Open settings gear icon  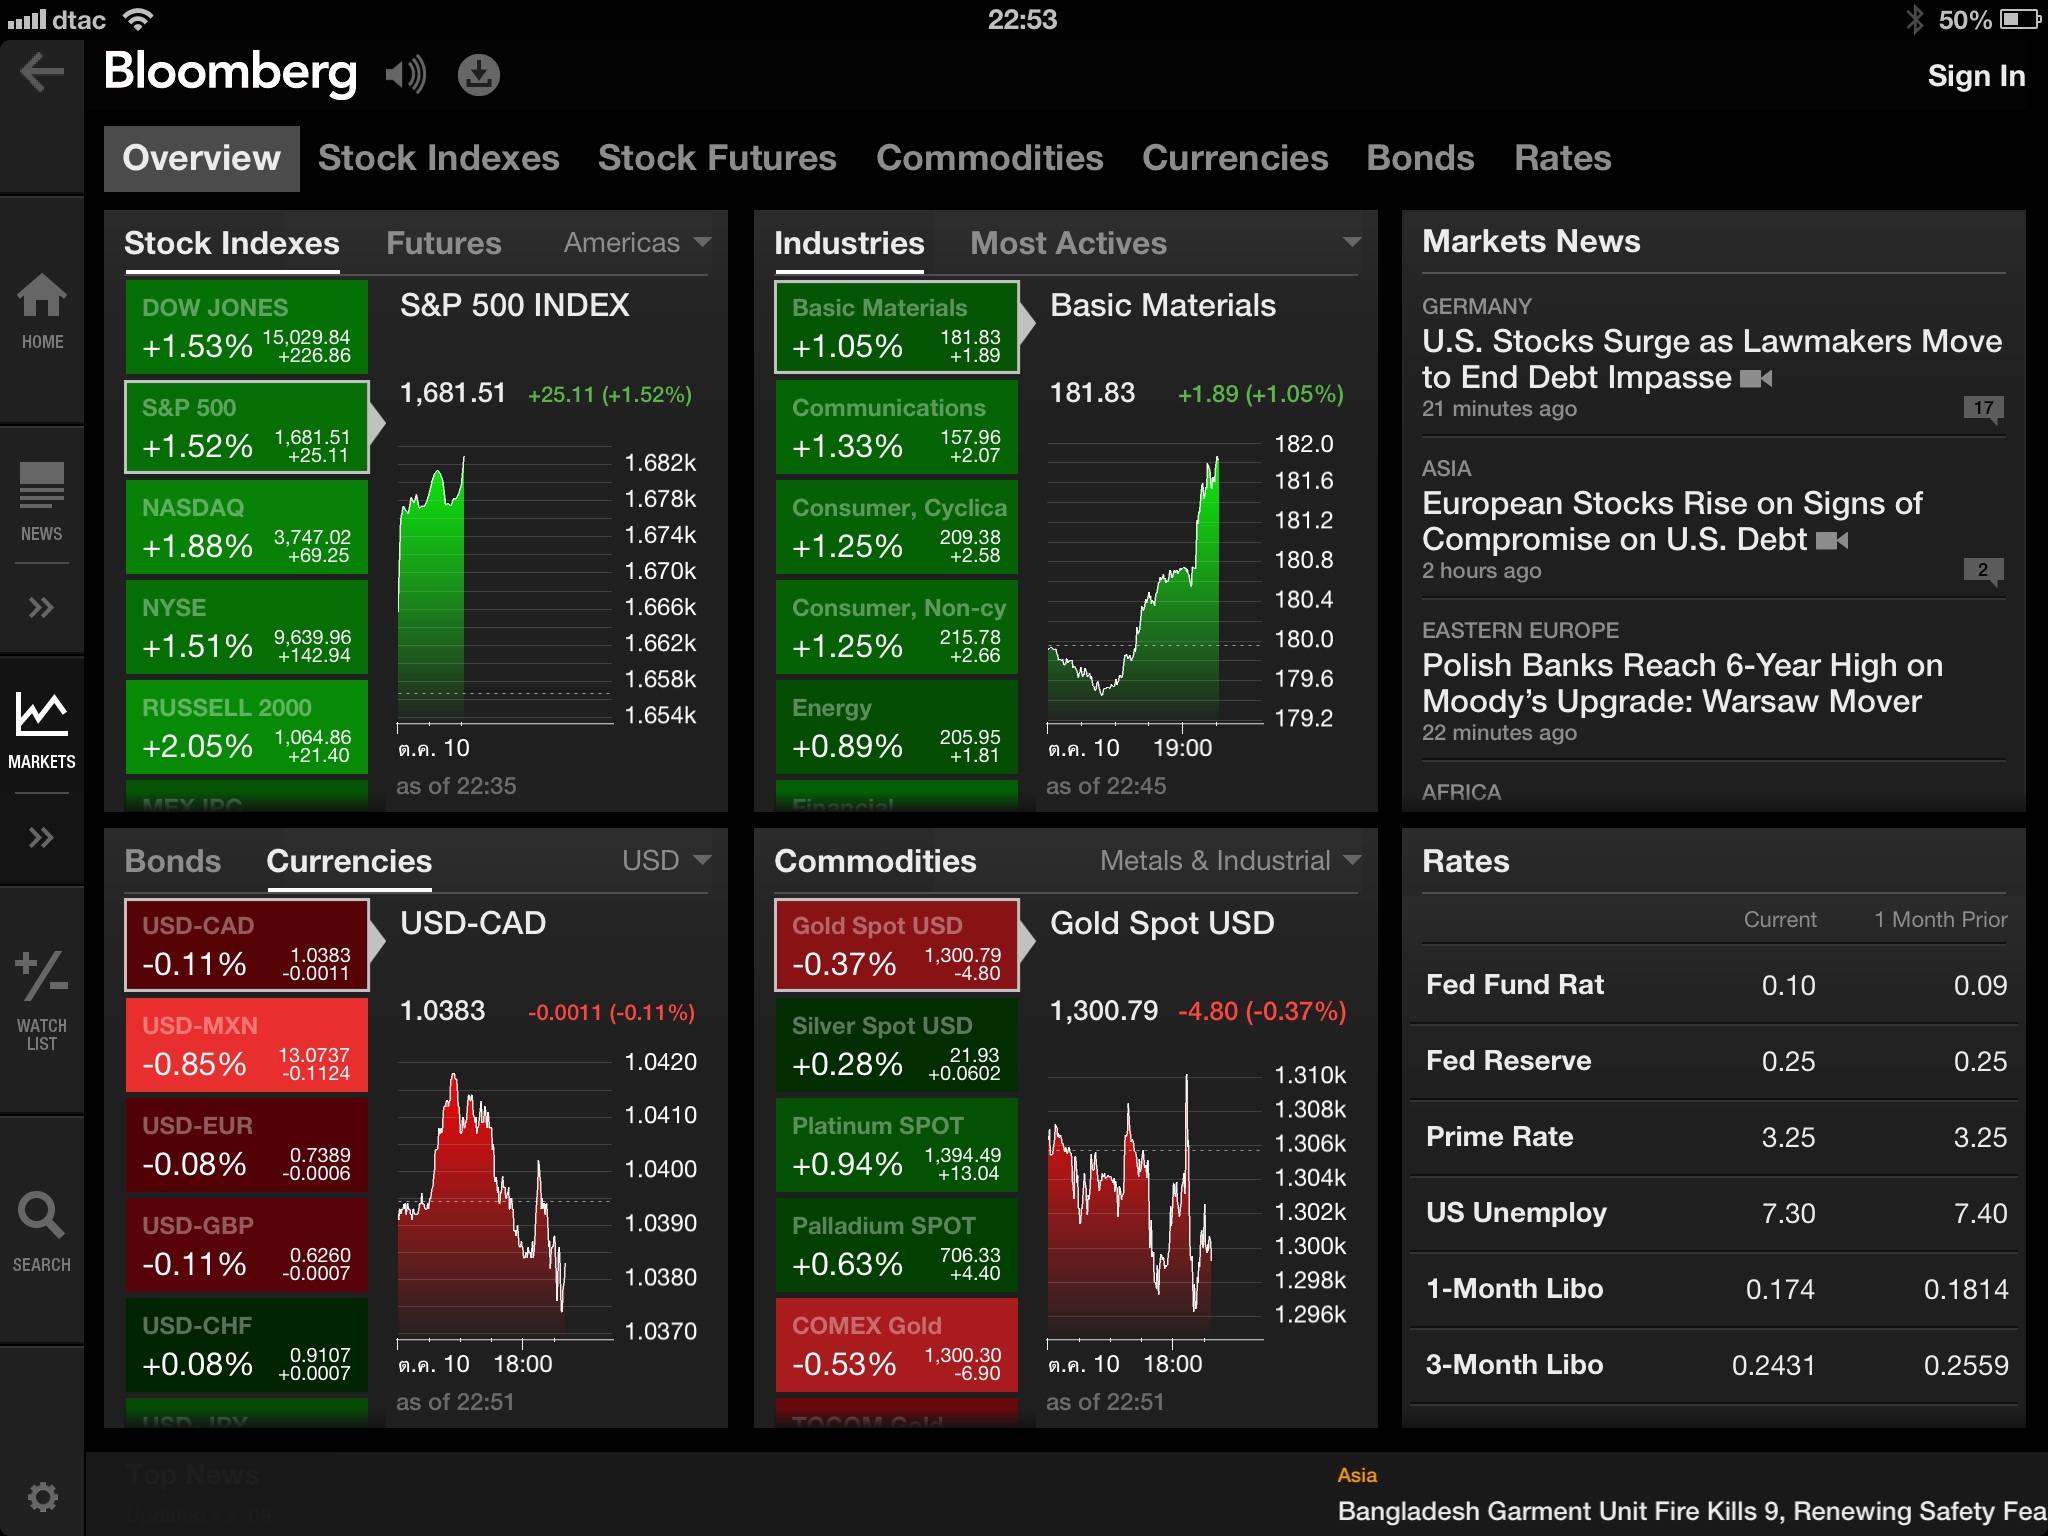pyautogui.click(x=42, y=1497)
